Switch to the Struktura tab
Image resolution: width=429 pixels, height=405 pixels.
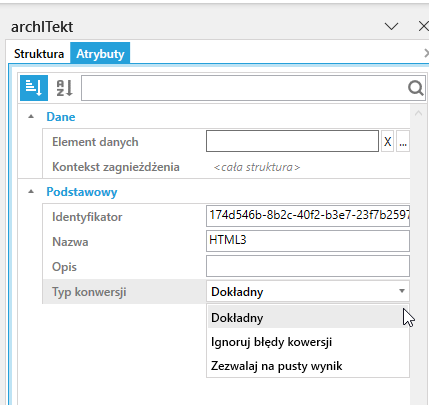[39, 54]
